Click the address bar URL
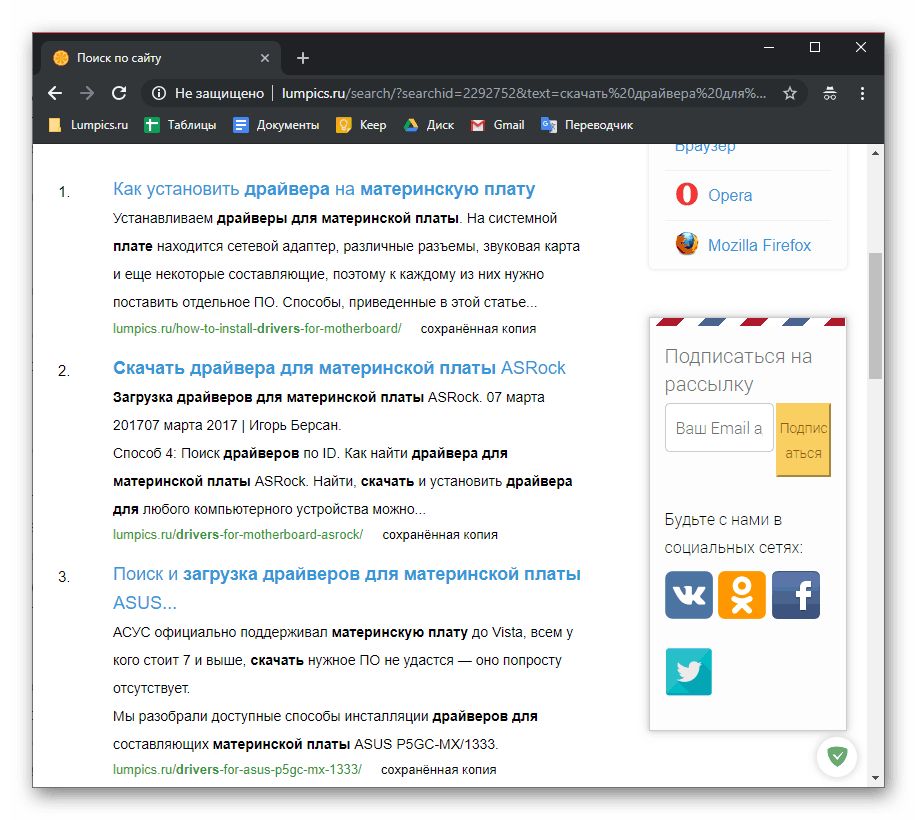This screenshot has width=917, height=820. click(523, 94)
